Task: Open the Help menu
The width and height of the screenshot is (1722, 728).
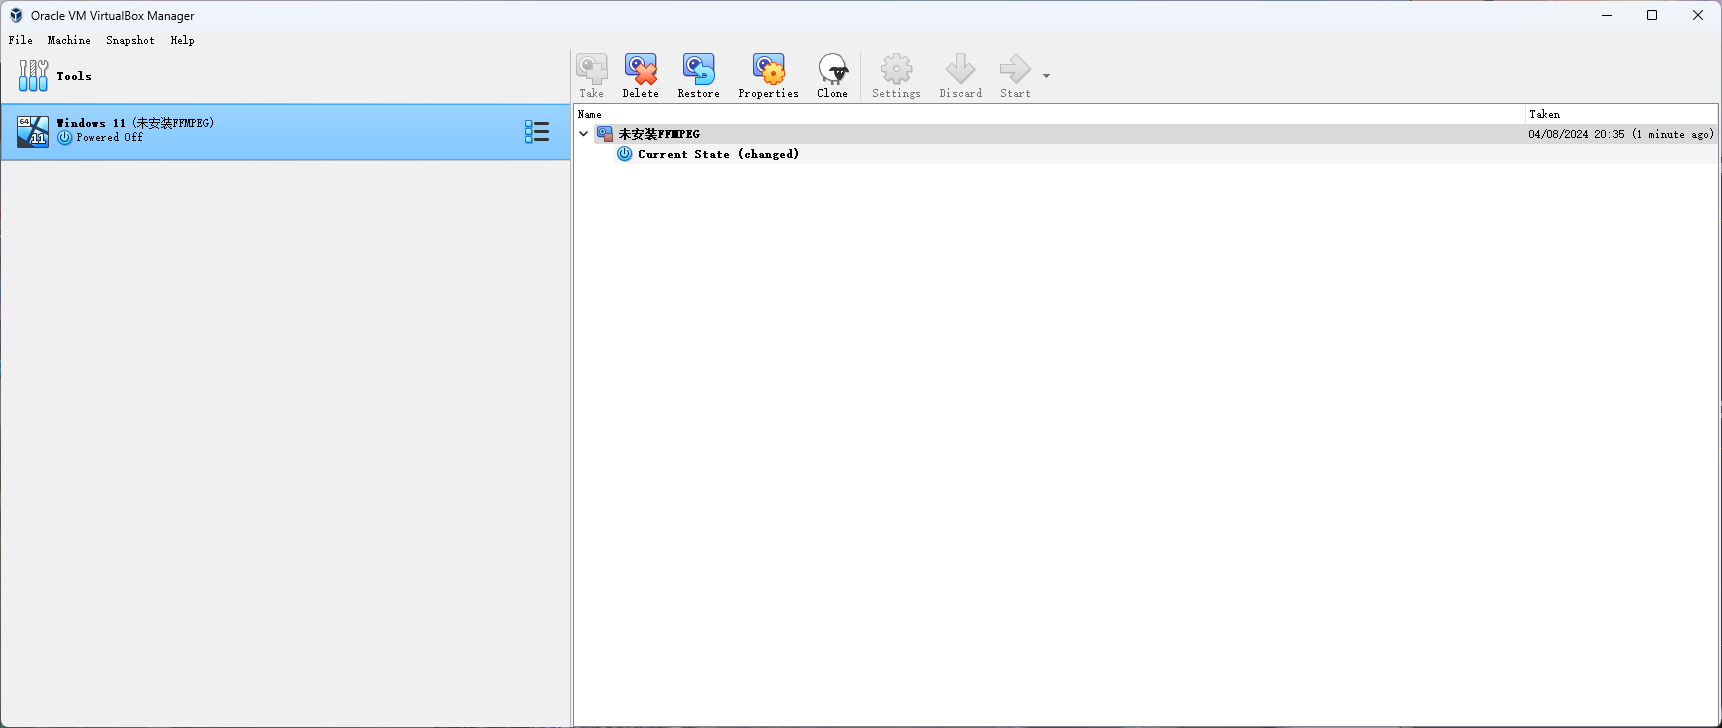Action: [x=183, y=41]
